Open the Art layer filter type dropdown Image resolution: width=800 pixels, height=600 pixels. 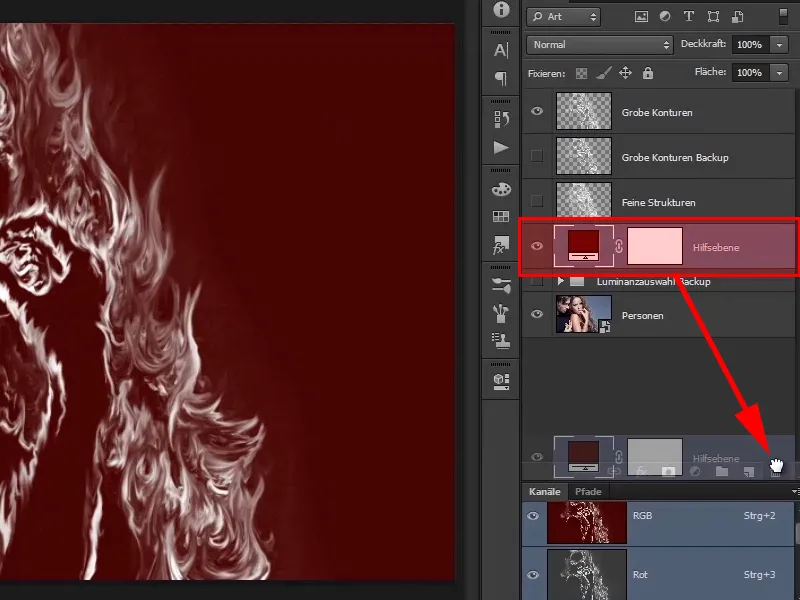click(x=564, y=17)
